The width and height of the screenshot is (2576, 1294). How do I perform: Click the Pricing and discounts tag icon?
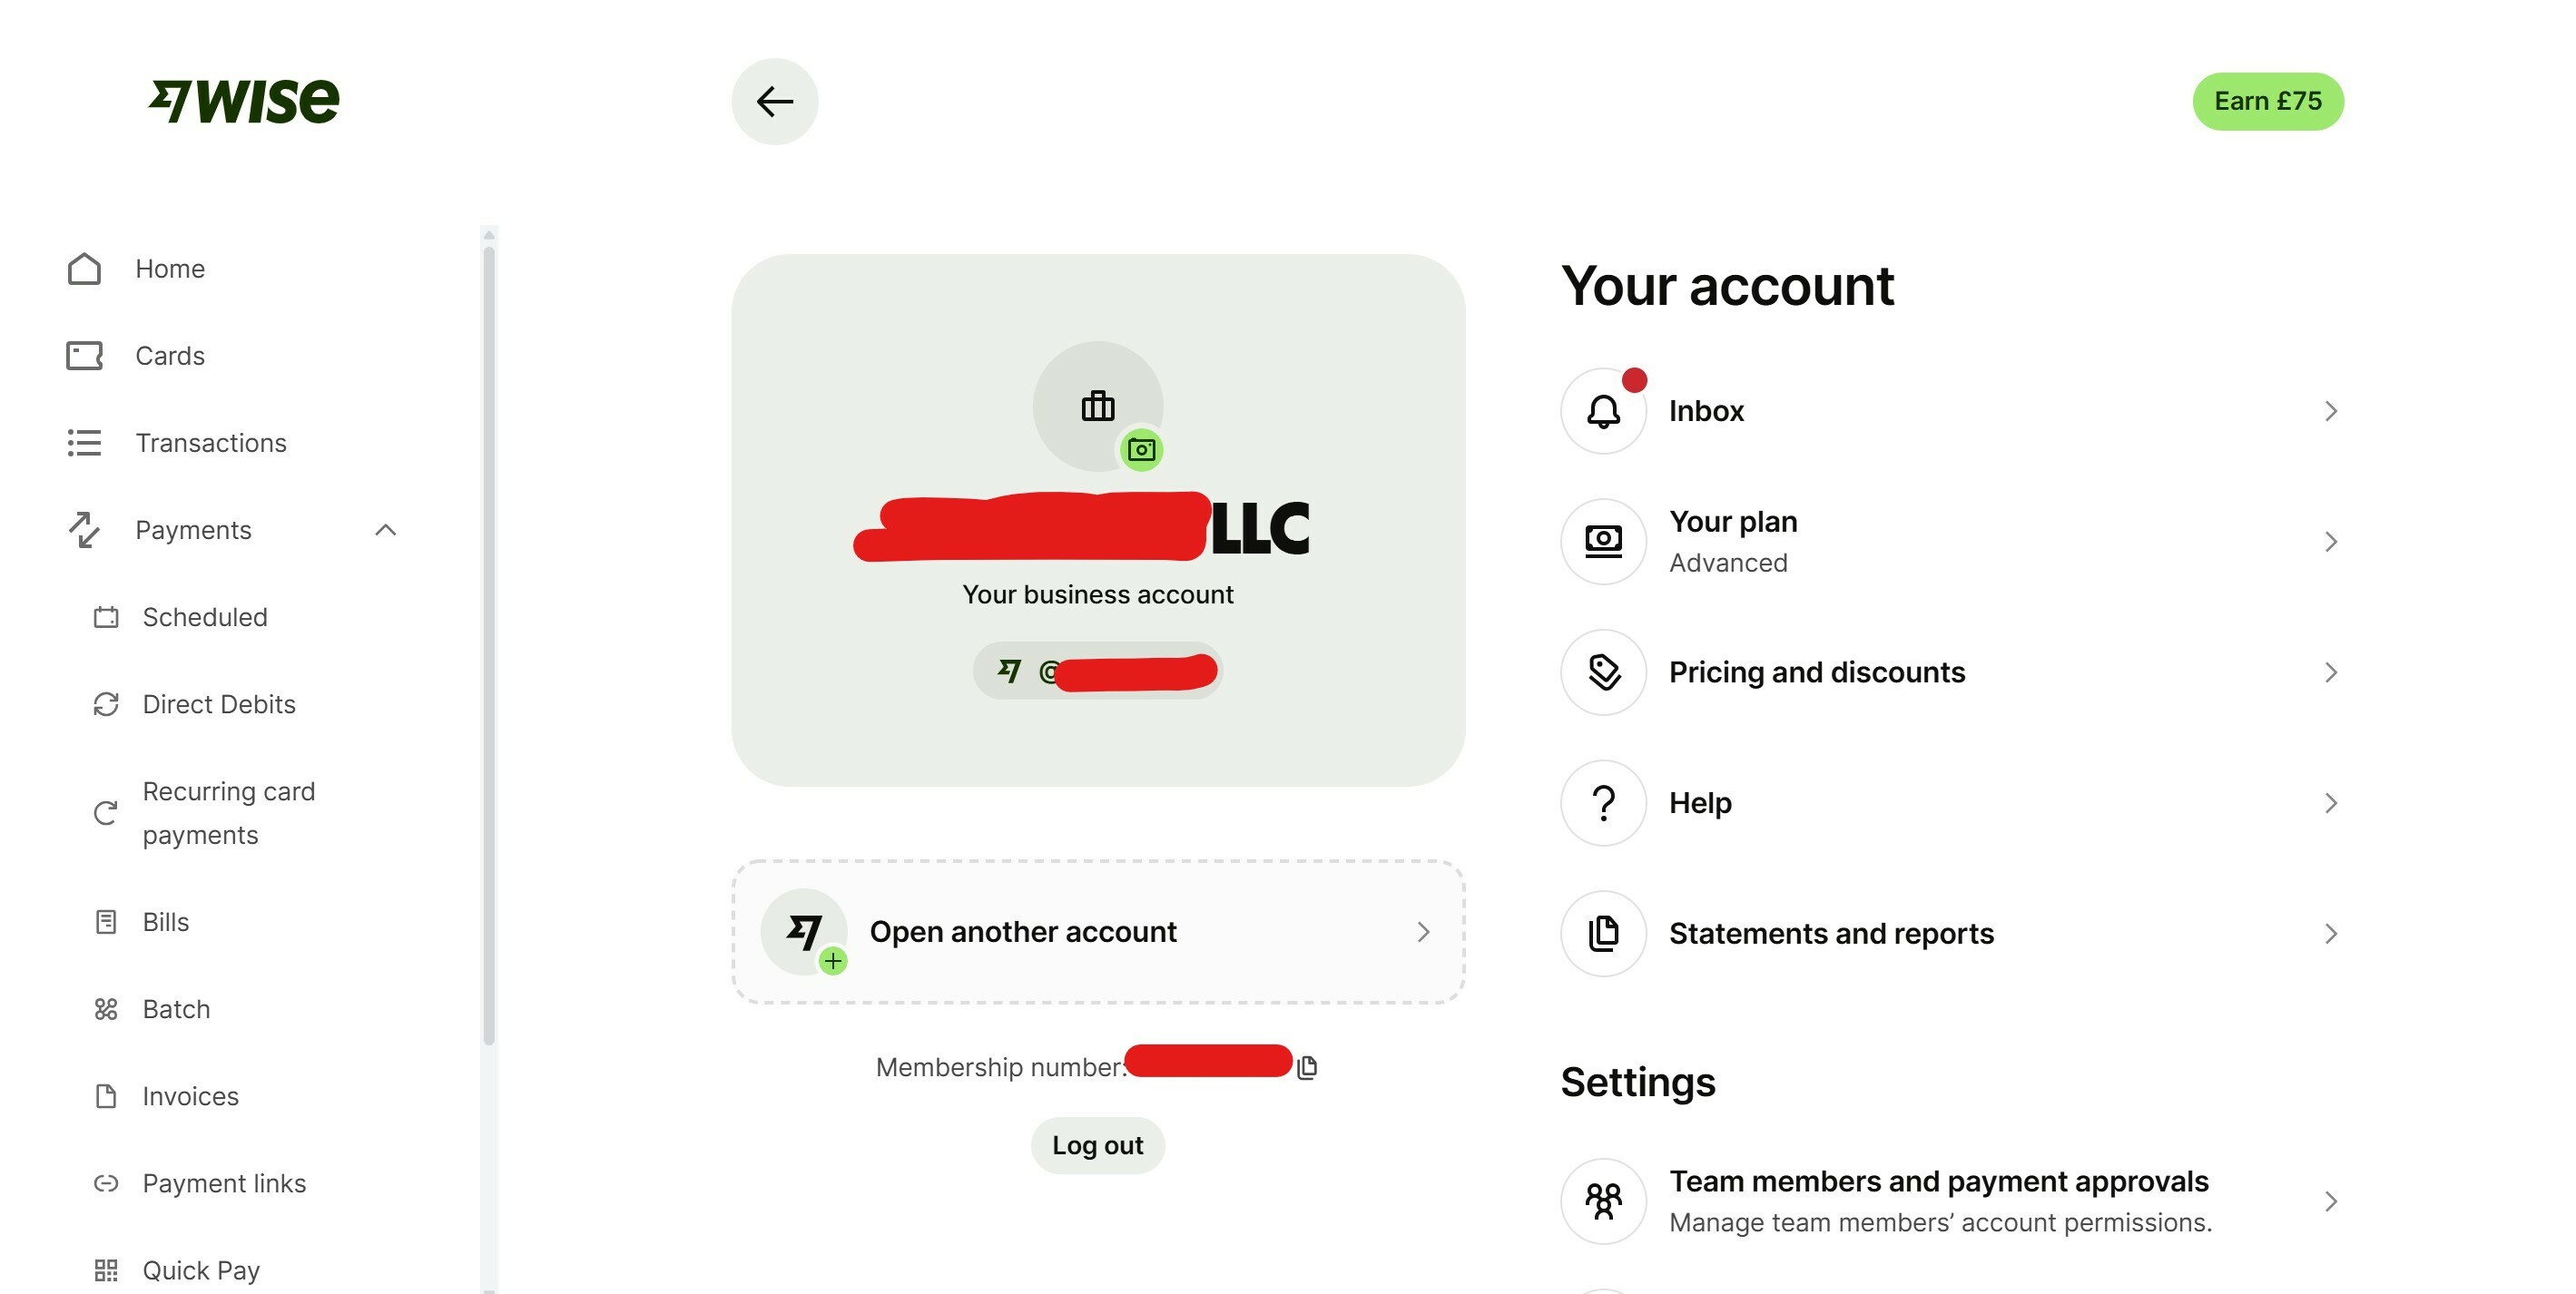[1603, 672]
